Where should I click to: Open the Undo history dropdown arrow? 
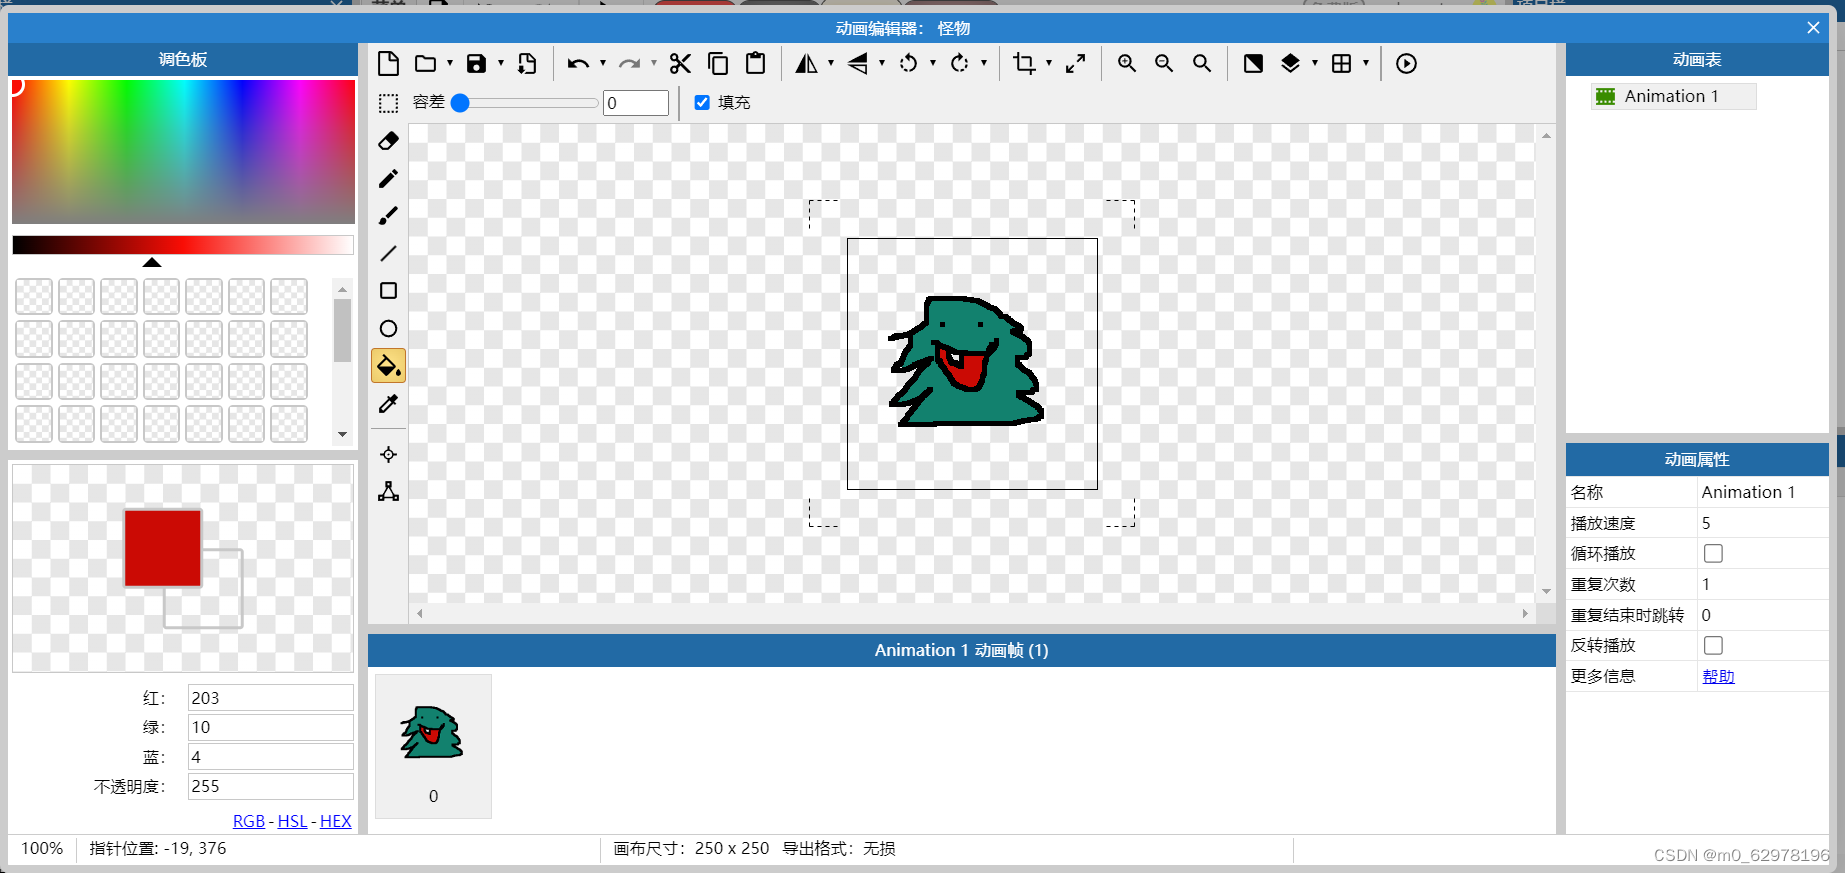coord(603,63)
